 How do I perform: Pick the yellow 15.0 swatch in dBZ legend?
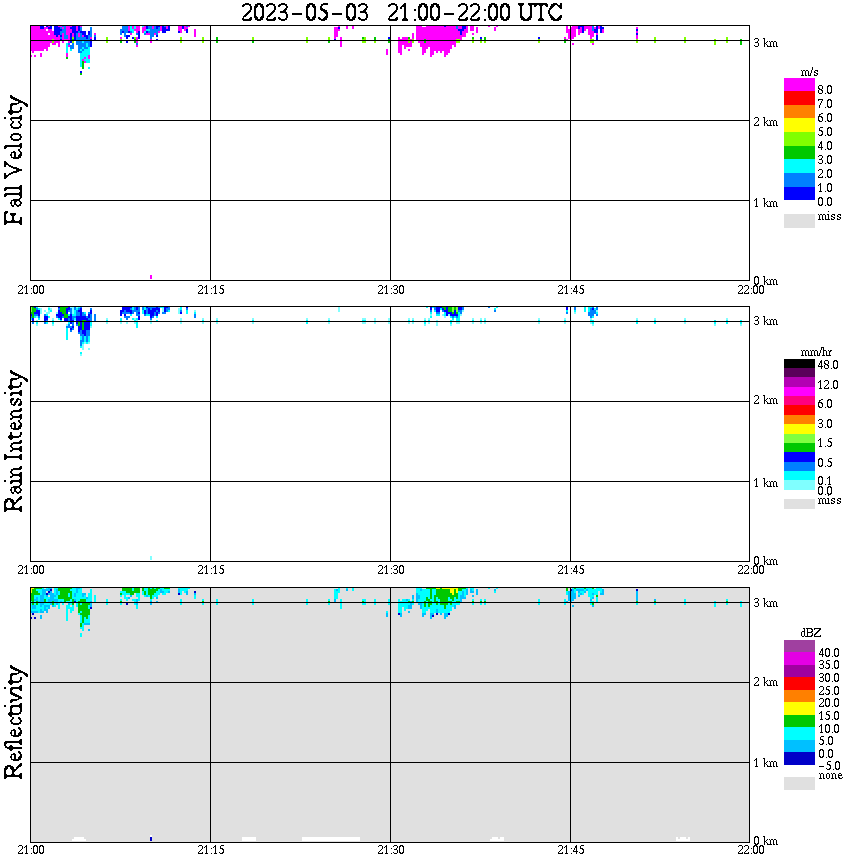click(x=799, y=708)
